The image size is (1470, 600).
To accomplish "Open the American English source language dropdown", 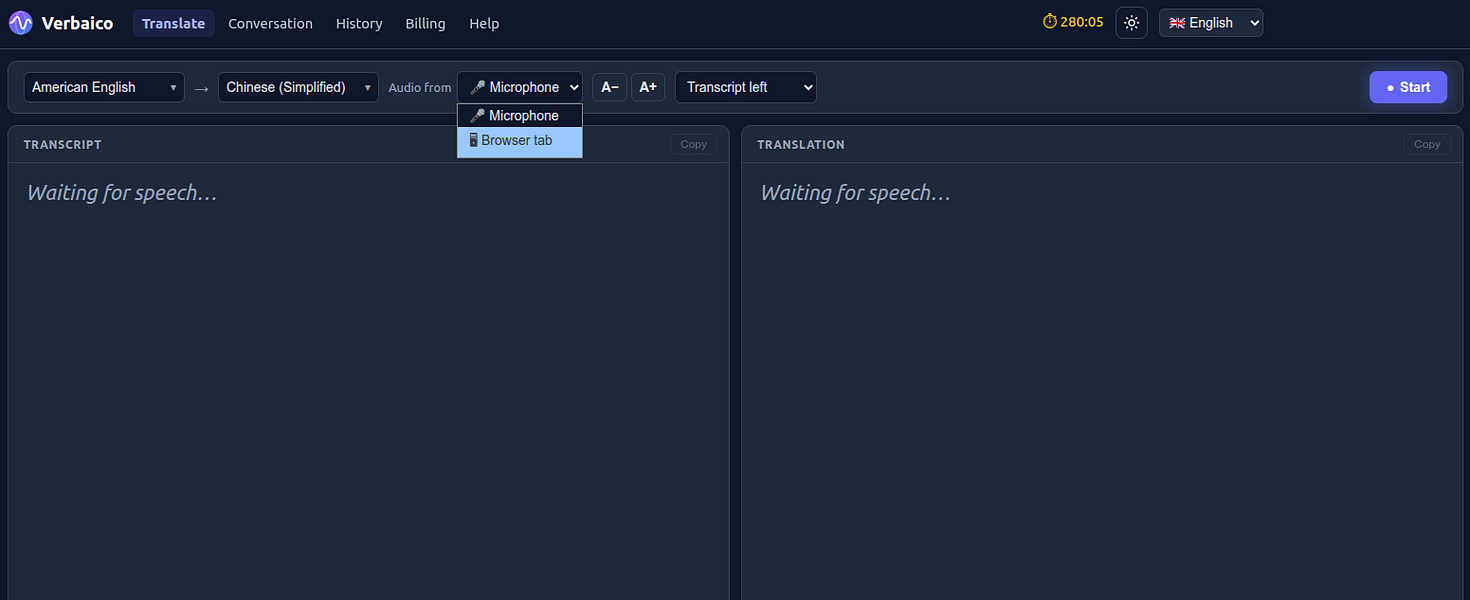I will (x=104, y=87).
